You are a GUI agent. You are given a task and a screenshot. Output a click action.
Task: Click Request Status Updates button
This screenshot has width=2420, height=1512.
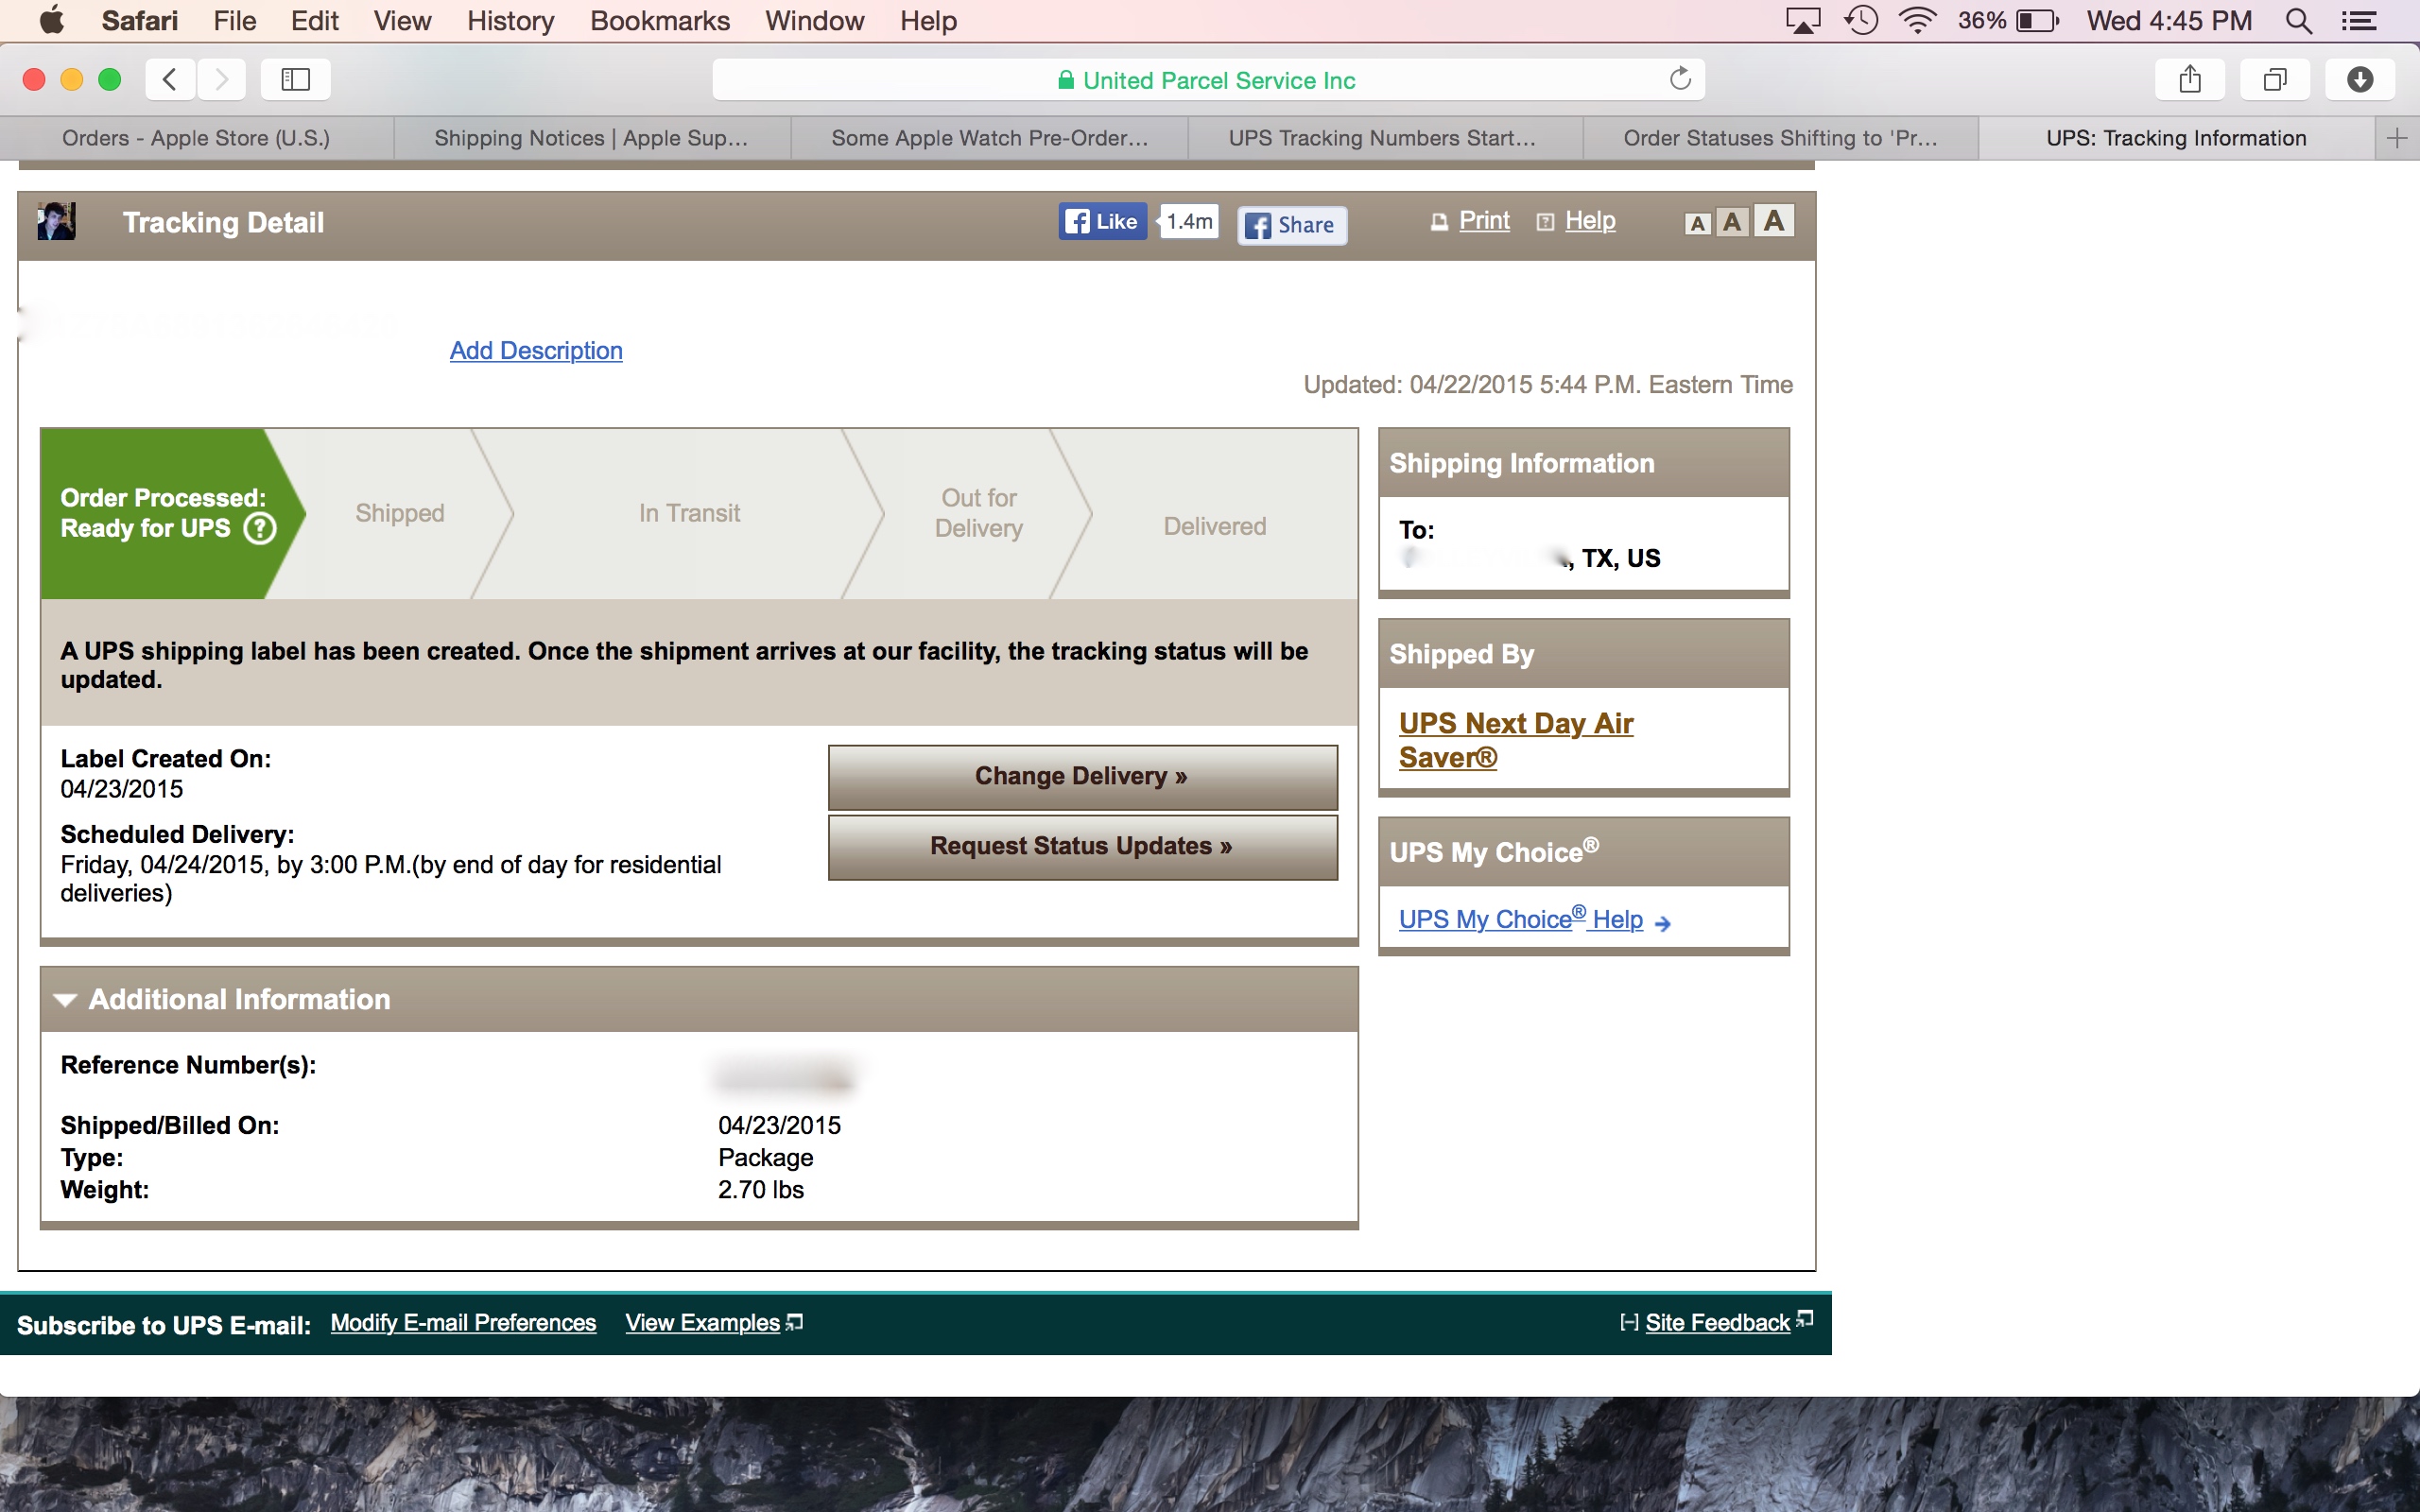point(1082,847)
